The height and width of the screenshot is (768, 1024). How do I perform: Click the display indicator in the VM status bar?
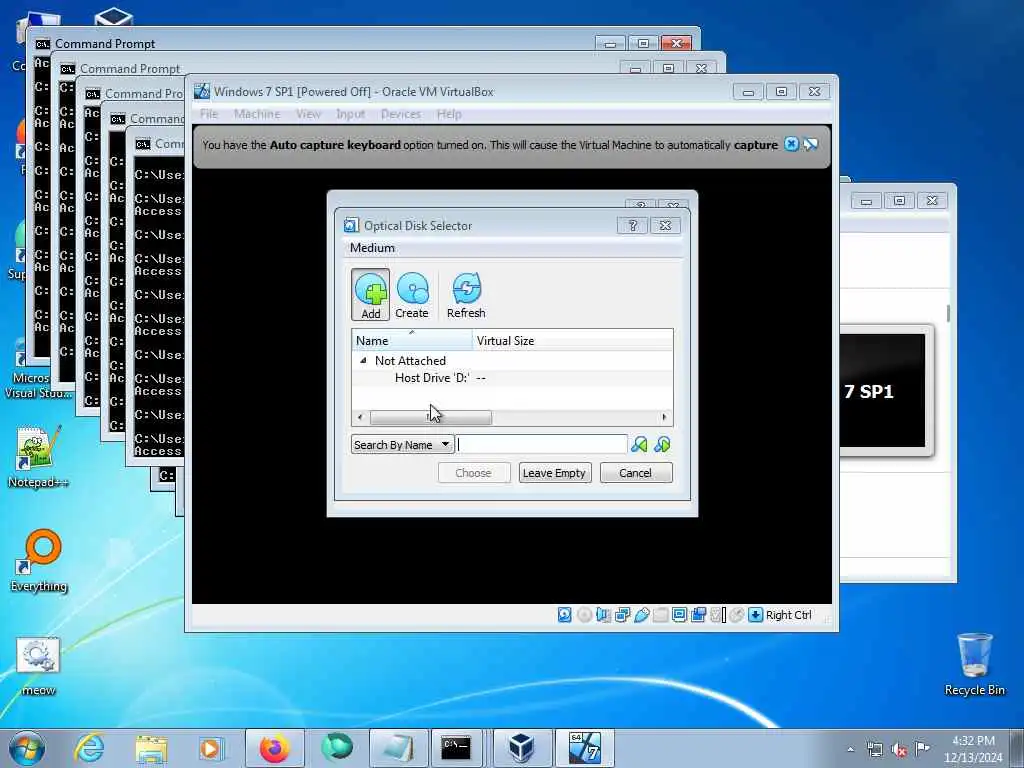tap(679, 615)
